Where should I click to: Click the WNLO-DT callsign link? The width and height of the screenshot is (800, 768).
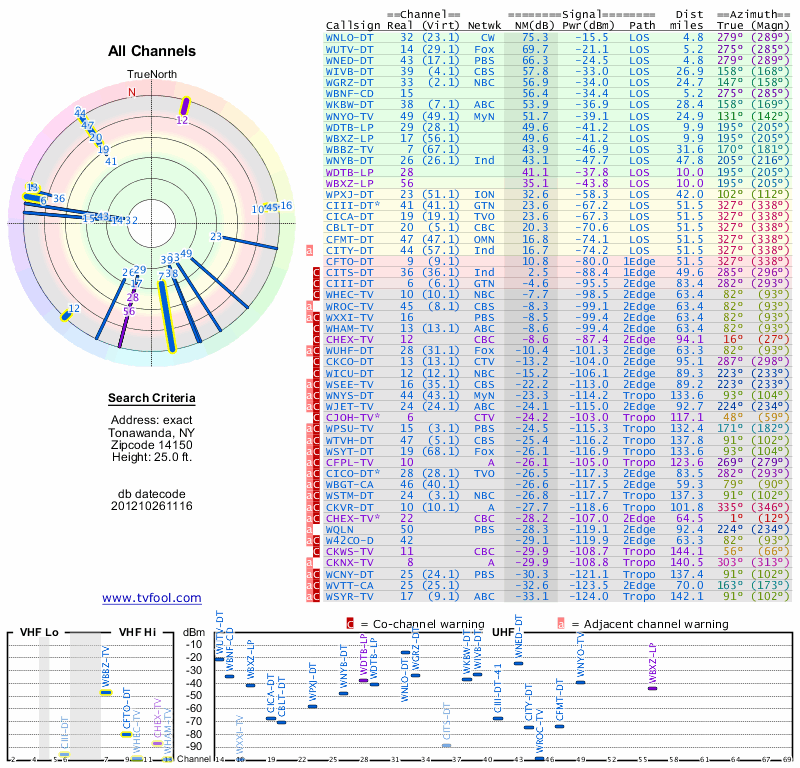349,38
